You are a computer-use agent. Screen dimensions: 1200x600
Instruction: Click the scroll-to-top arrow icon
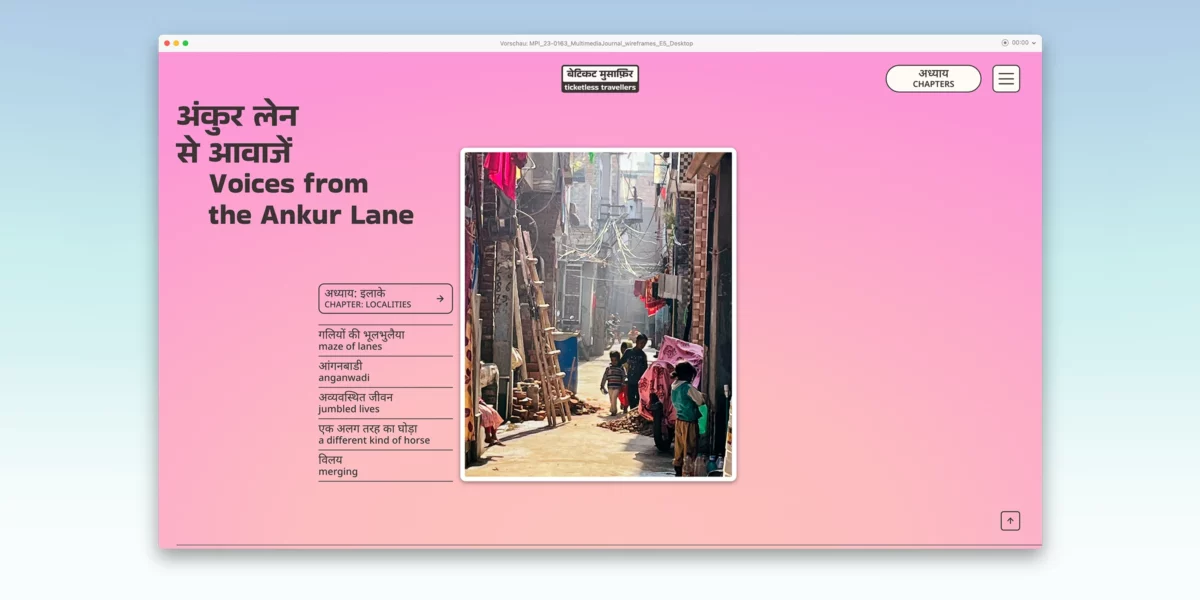(x=1010, y=521)
